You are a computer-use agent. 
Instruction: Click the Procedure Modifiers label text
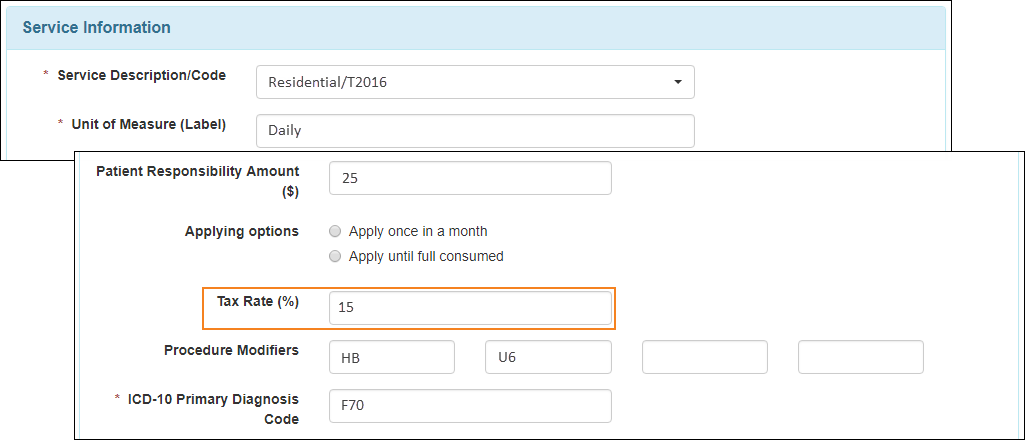point(232,350)
